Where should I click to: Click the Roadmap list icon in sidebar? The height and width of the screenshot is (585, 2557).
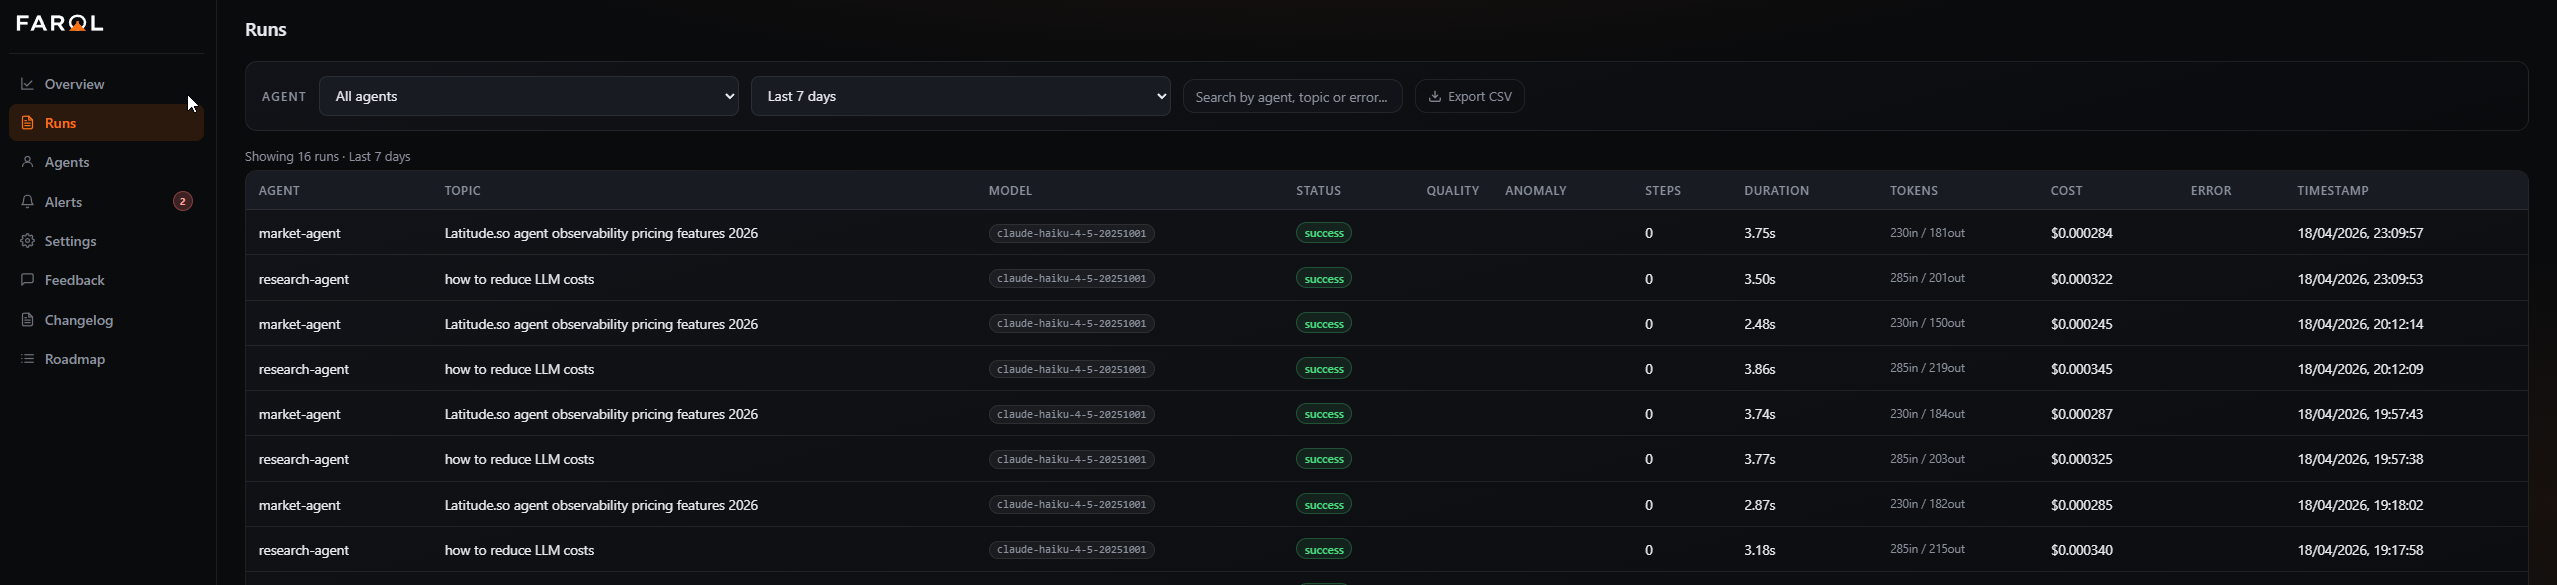point(27,359)
